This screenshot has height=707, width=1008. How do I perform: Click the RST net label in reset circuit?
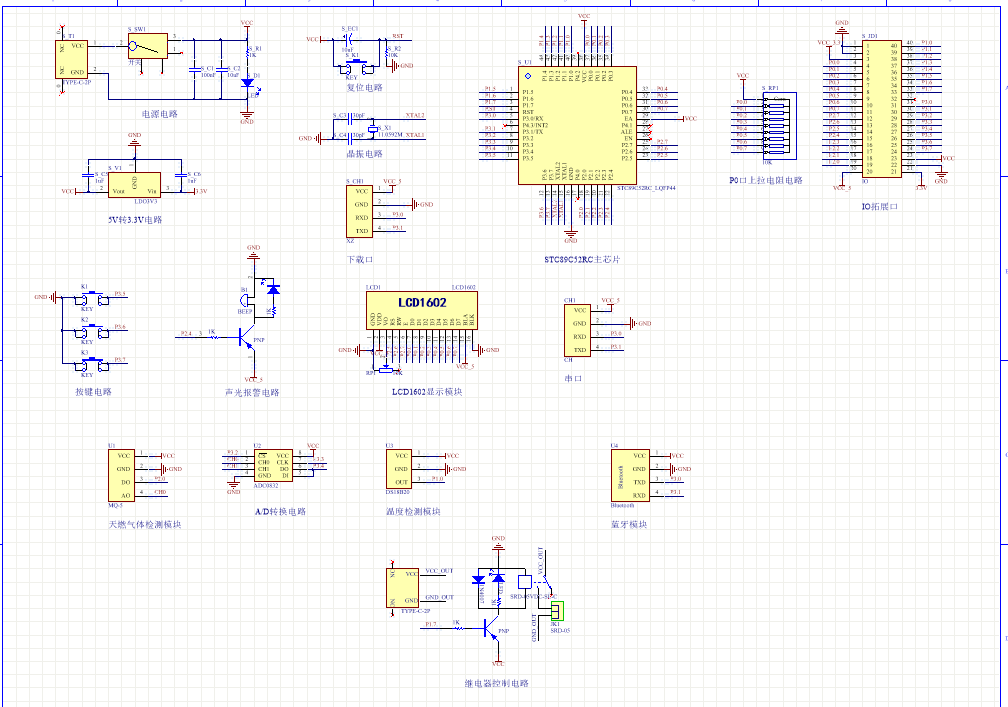[x=398, y=37]
